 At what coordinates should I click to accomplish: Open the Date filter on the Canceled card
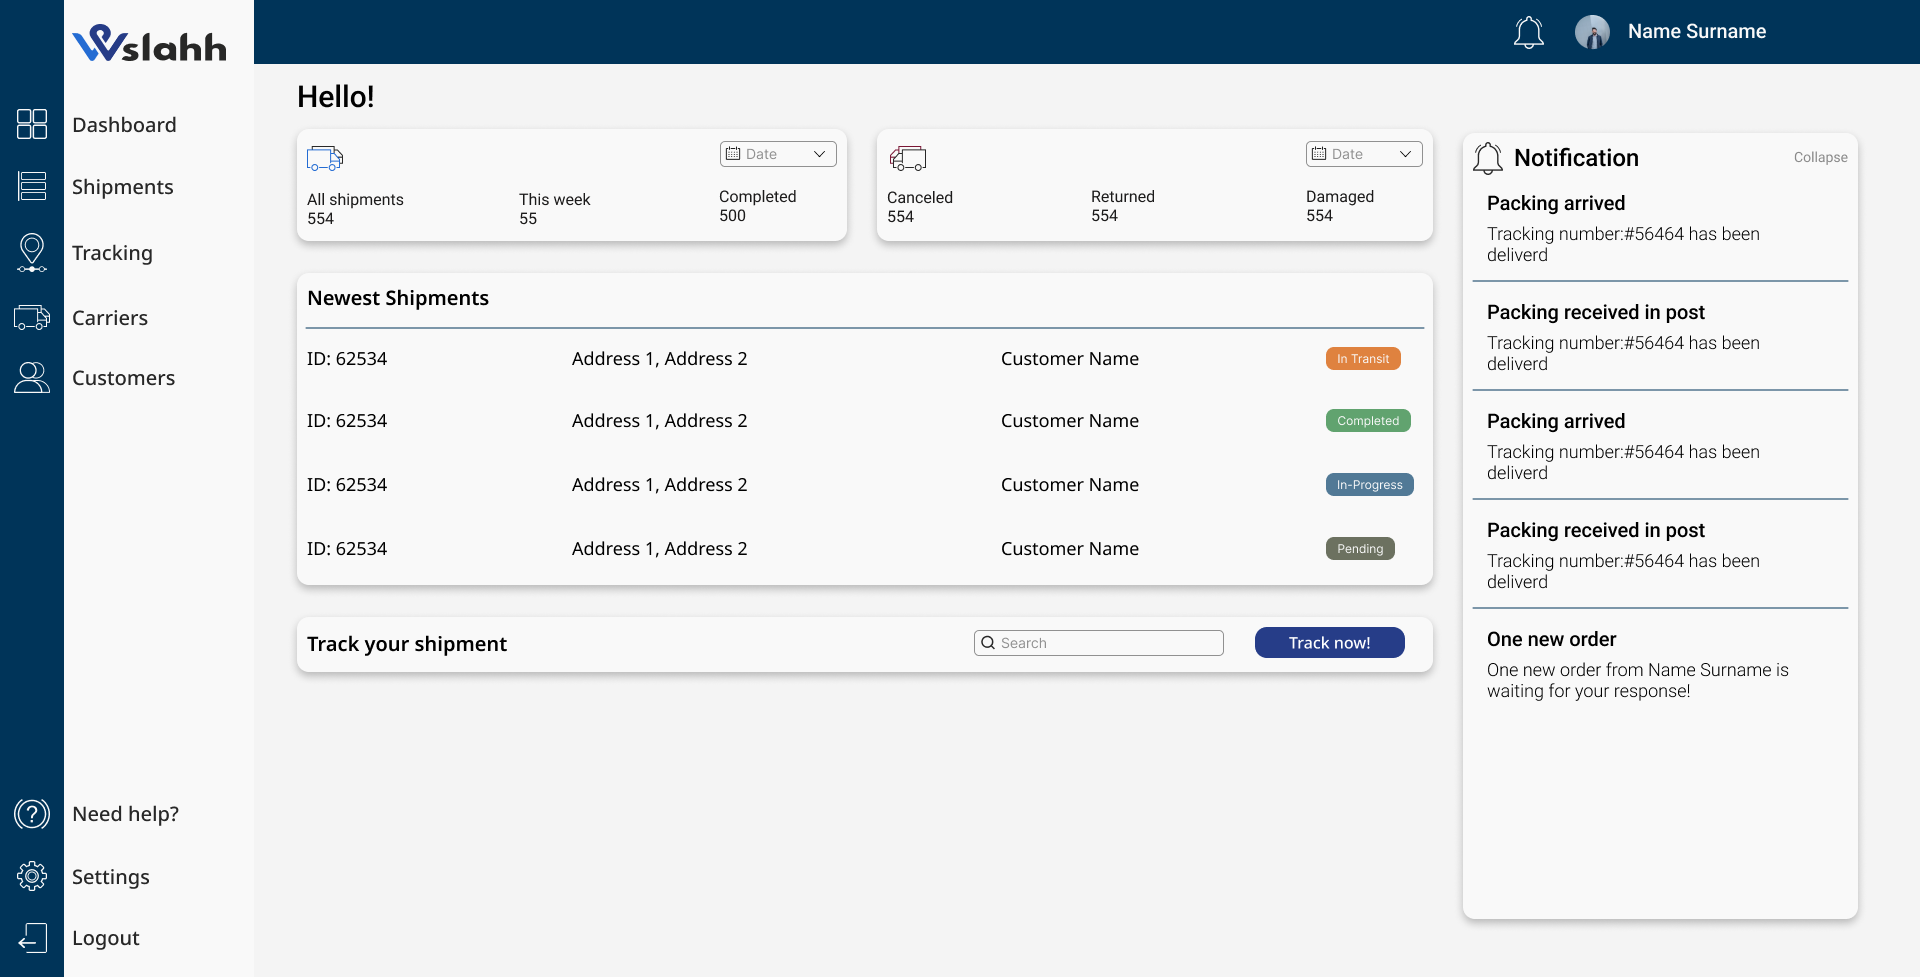[x=1364, y=153]
